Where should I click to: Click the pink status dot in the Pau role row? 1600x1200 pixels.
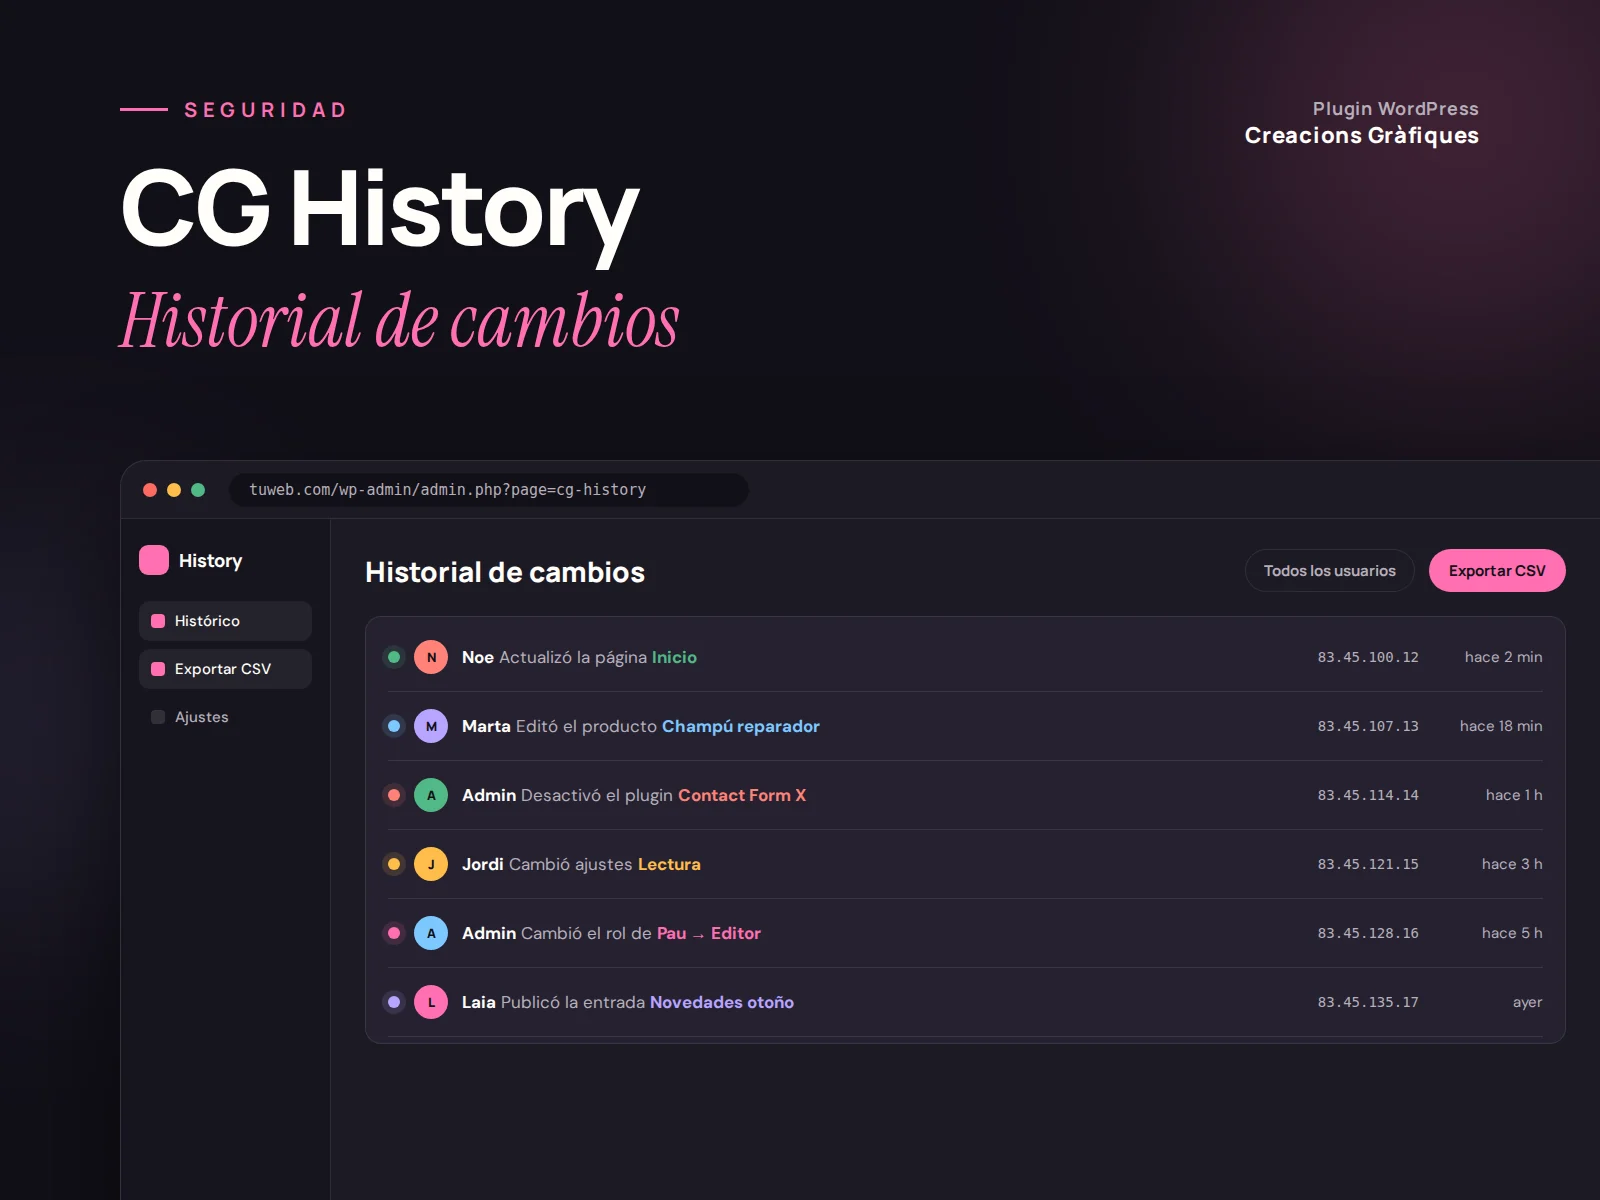[x=394, y=933]
